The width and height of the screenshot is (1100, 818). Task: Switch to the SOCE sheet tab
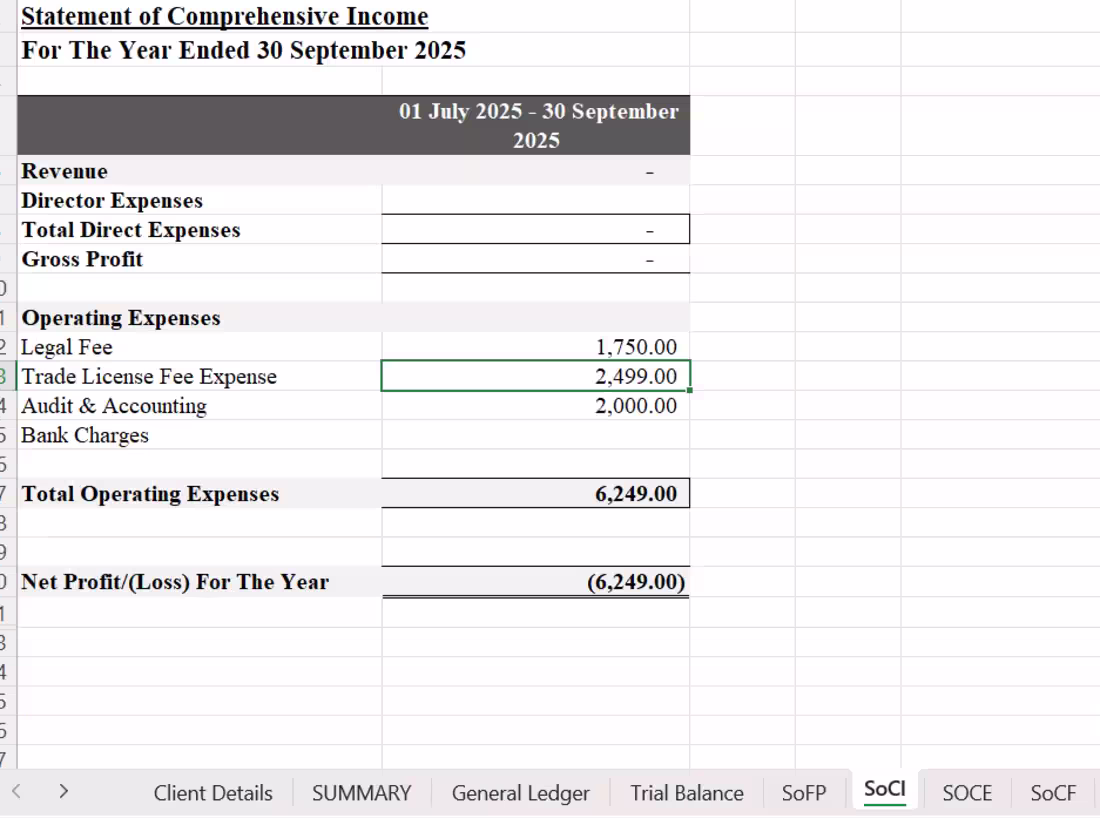point(967,793)
